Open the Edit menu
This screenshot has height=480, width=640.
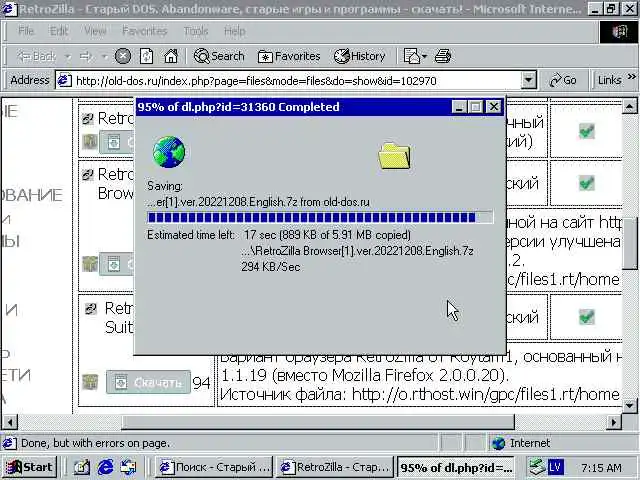59,31
